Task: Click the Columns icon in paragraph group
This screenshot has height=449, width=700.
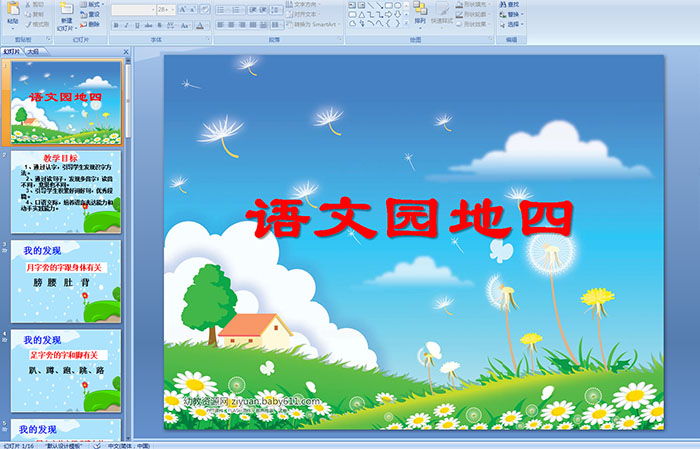Action: [276, 25]
